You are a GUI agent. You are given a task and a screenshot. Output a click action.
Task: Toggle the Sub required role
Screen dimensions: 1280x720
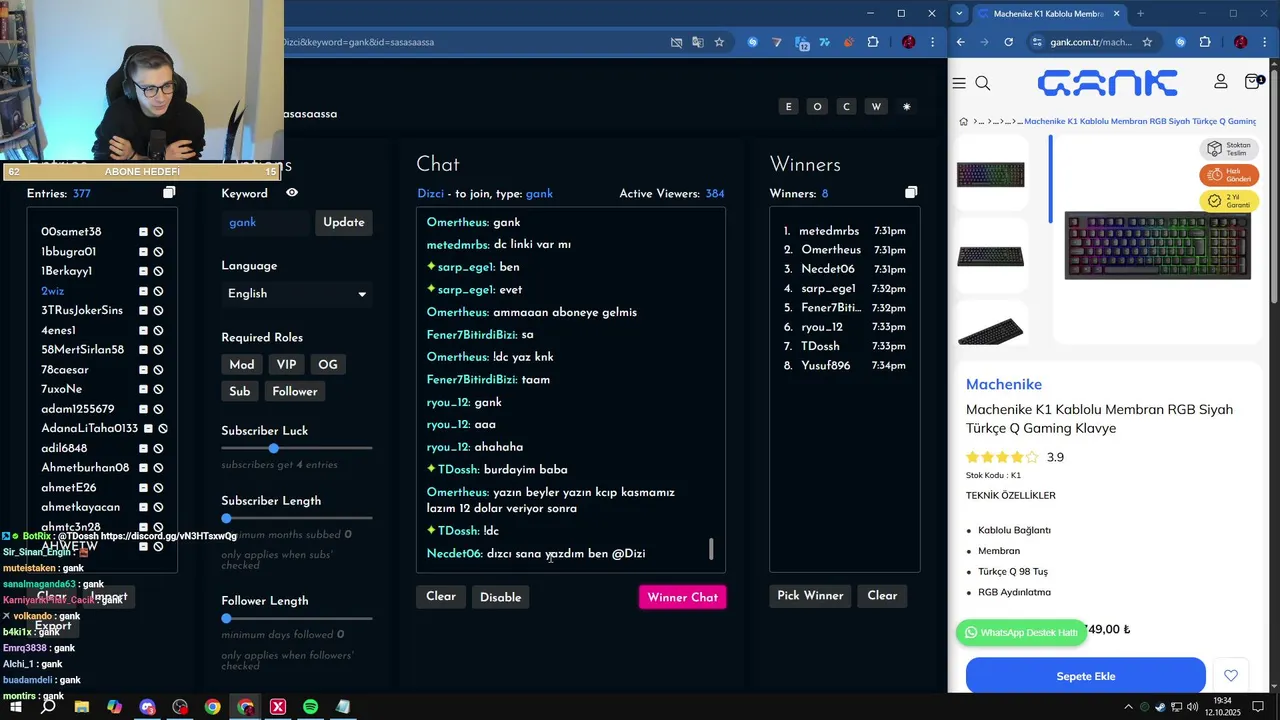(240, 392)
